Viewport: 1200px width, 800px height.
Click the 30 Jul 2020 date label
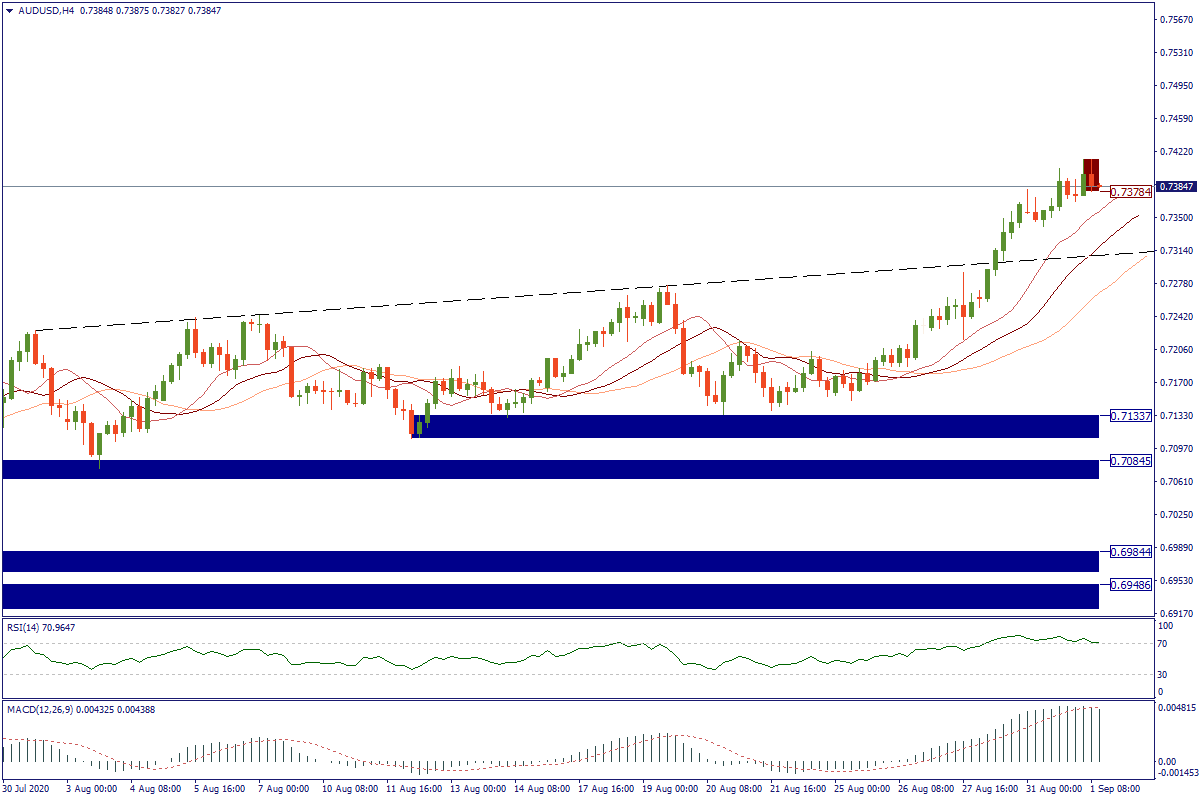tap(27, 788)
